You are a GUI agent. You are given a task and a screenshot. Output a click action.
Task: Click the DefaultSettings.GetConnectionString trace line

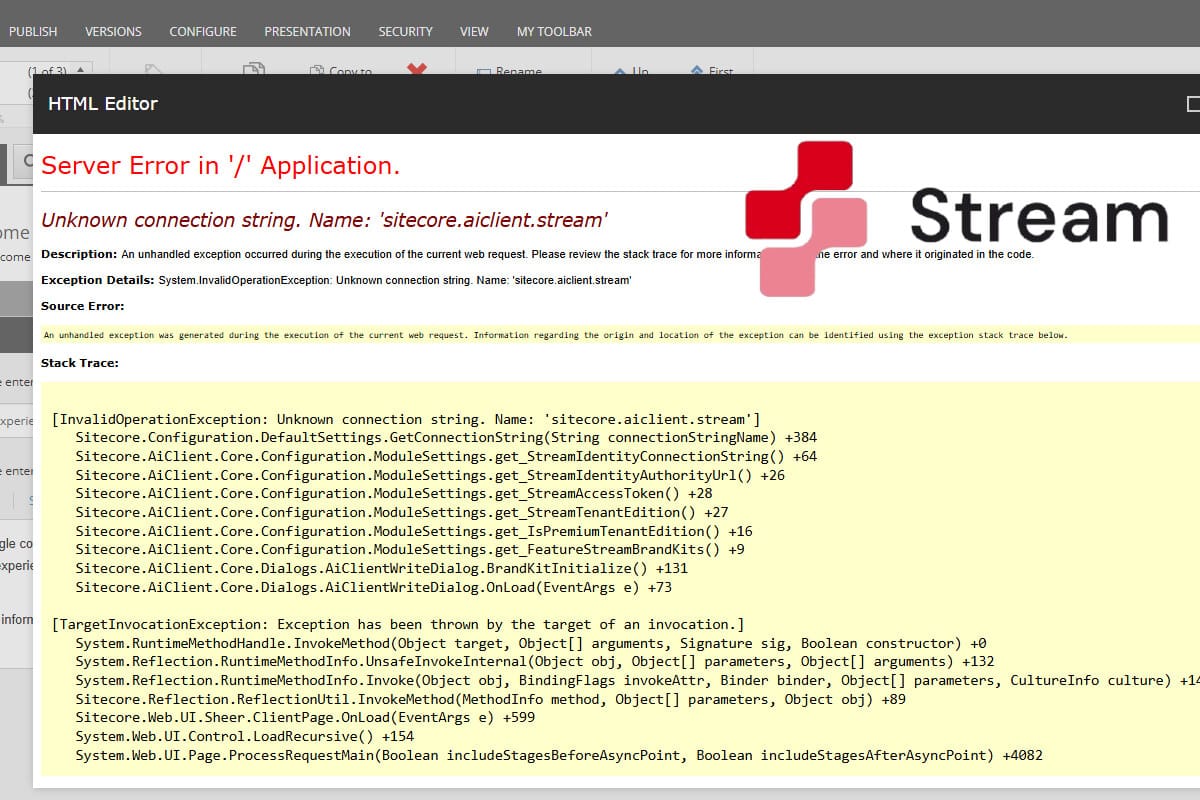[446, 437]
